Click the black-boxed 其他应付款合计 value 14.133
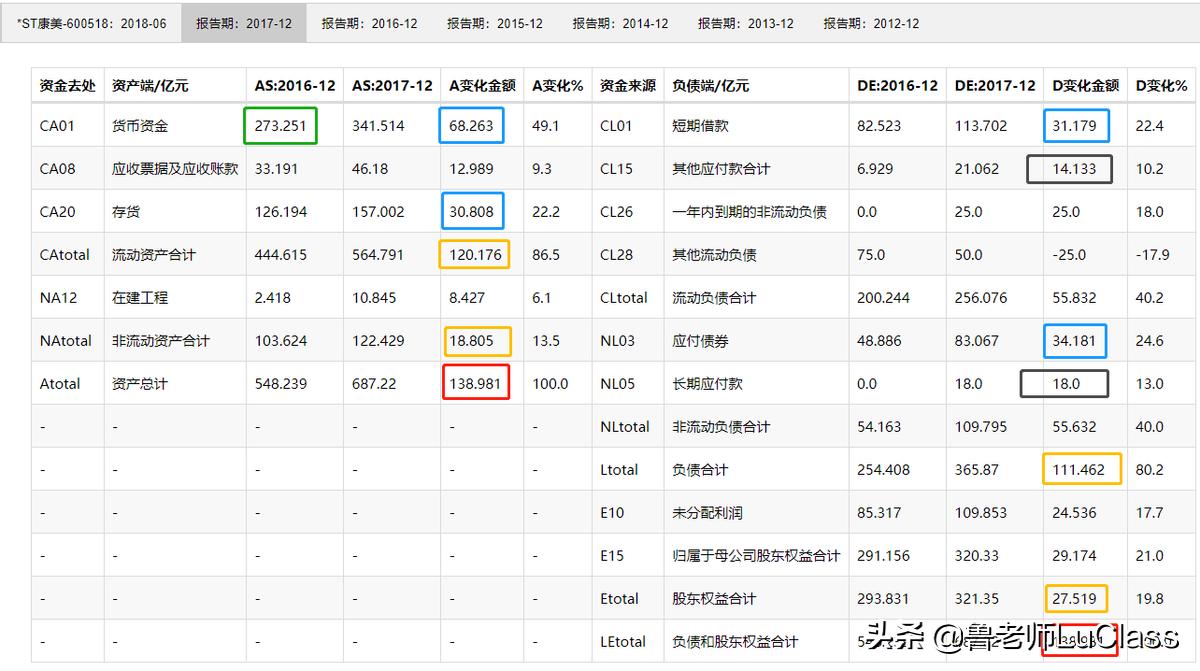 (1072, 168)
